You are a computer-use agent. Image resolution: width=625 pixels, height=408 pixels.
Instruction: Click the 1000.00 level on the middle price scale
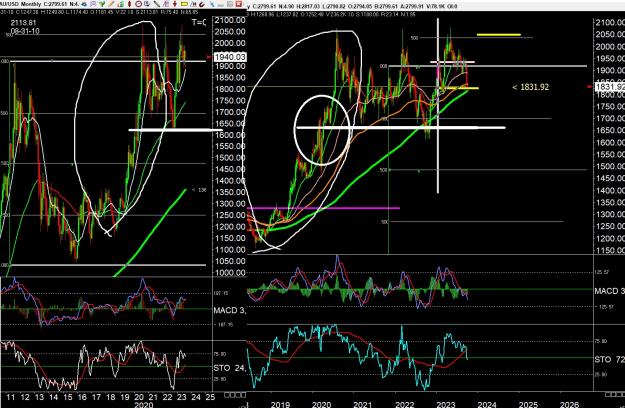(230, 273)
